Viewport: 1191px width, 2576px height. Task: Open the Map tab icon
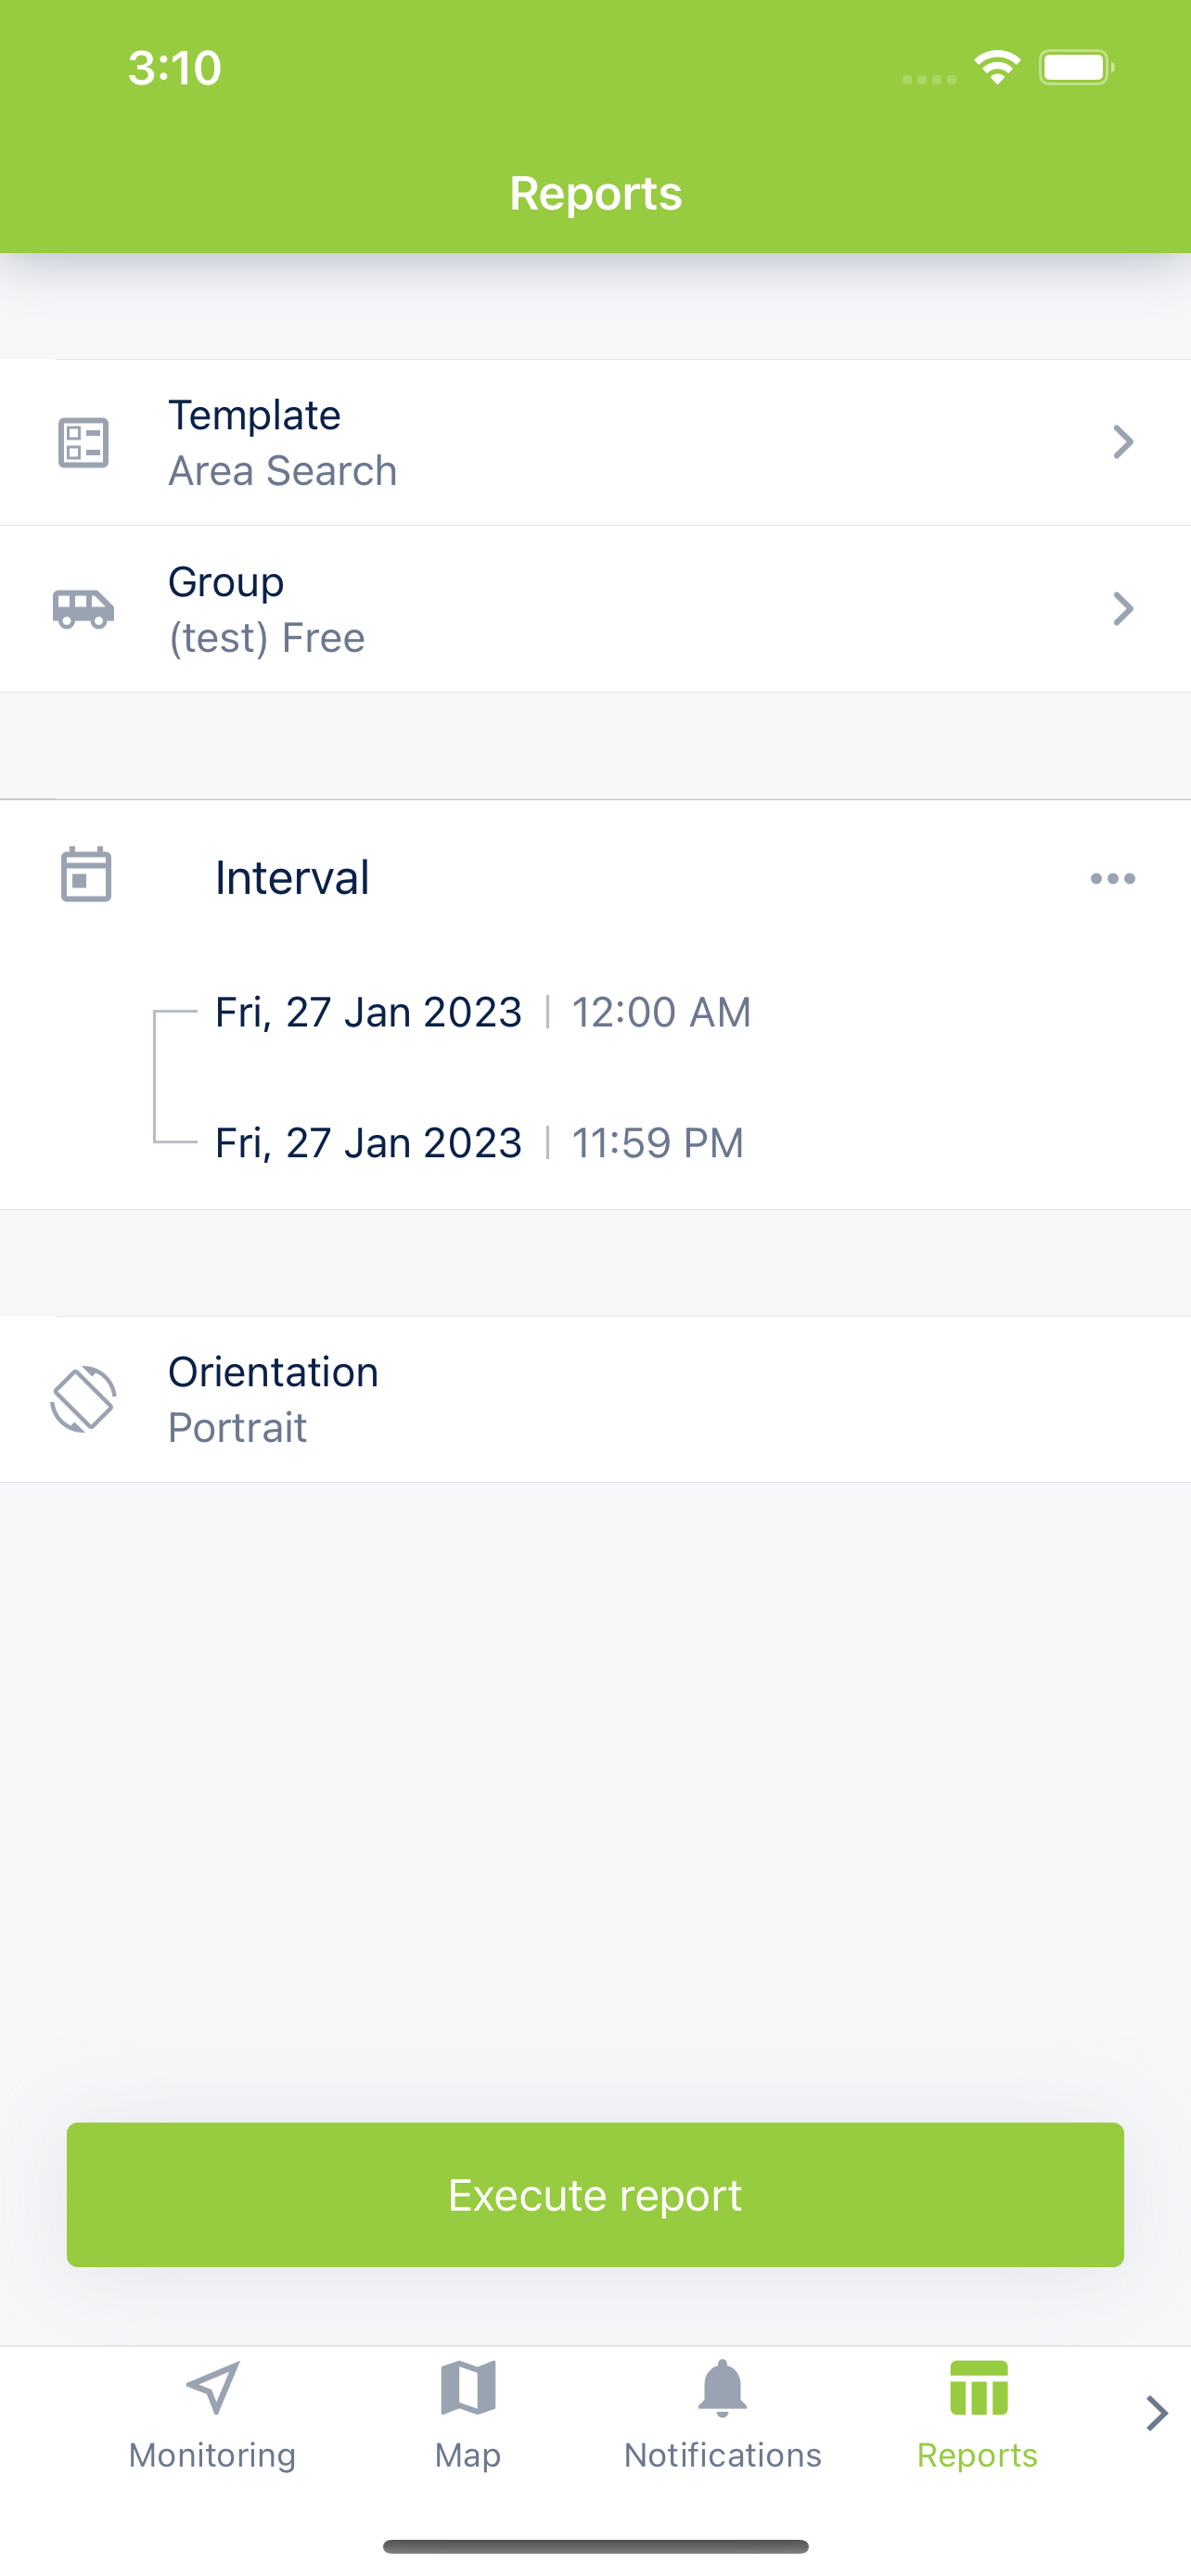tap(468, 2388)
